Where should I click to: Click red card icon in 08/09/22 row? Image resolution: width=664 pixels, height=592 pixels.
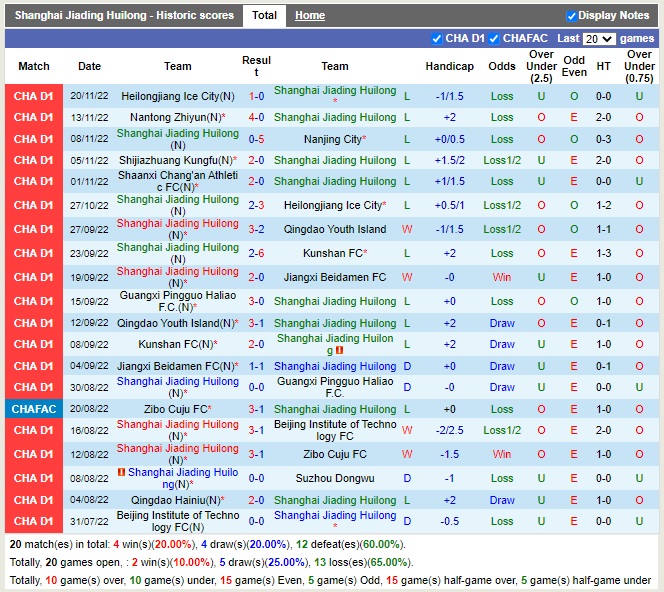click(340, 351)
